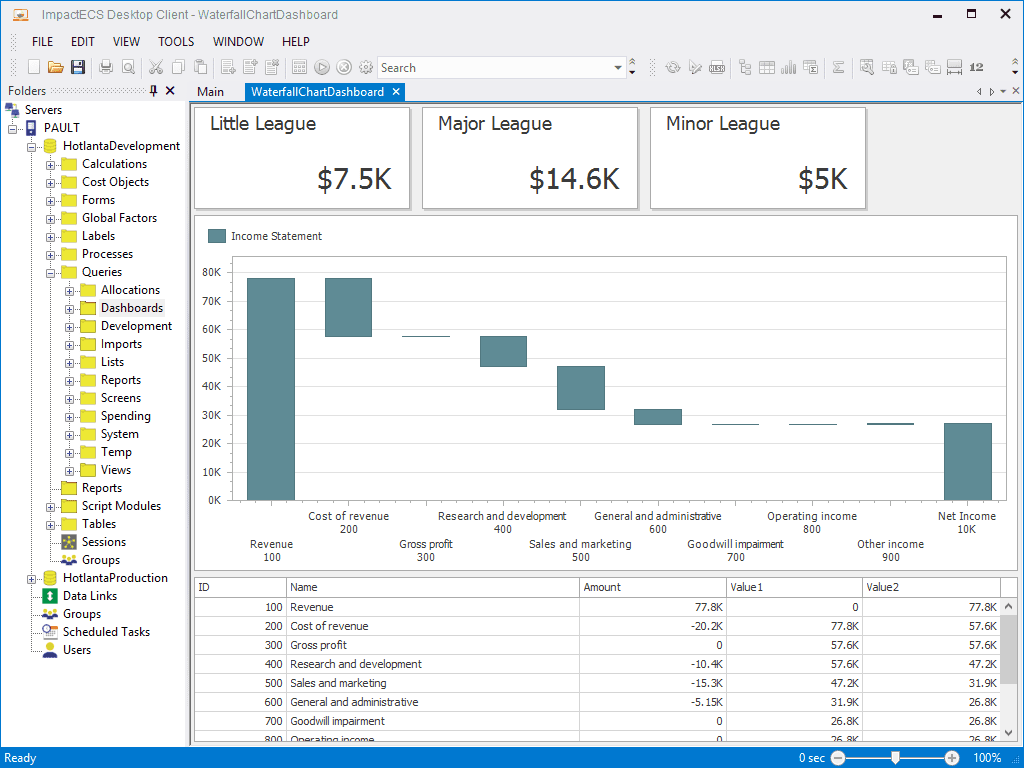Click the Save floppy disk icon
This screenshot has width=1024, height=768.
coord(77,67)
